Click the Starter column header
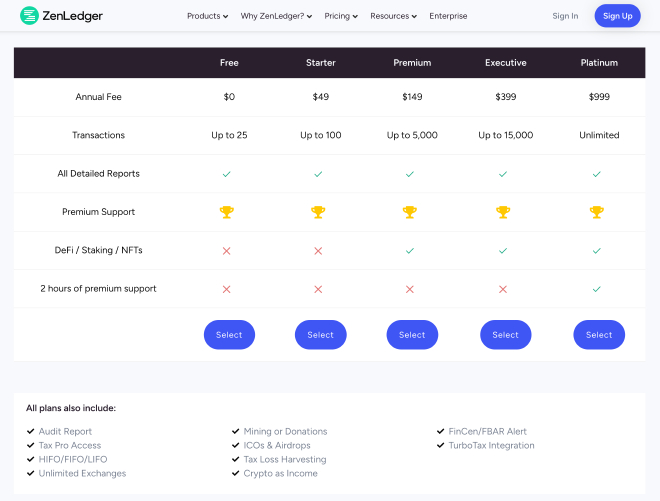Viewport: 660px width, 501px height. pyautogui.click(x=321, y=63)
